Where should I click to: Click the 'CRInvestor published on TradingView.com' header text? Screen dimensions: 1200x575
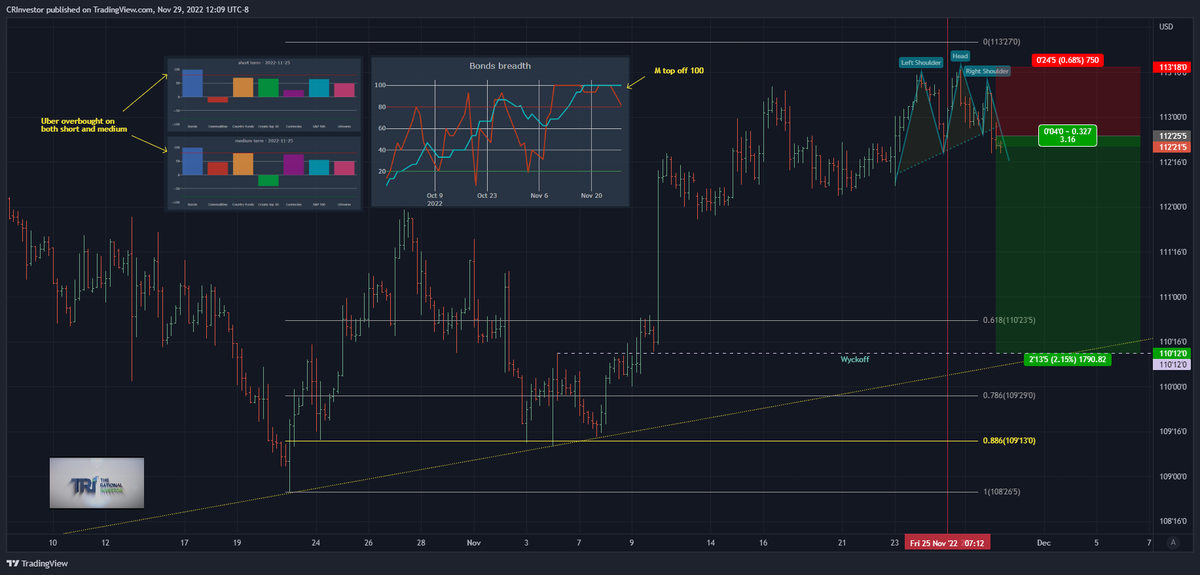(79, 8)
